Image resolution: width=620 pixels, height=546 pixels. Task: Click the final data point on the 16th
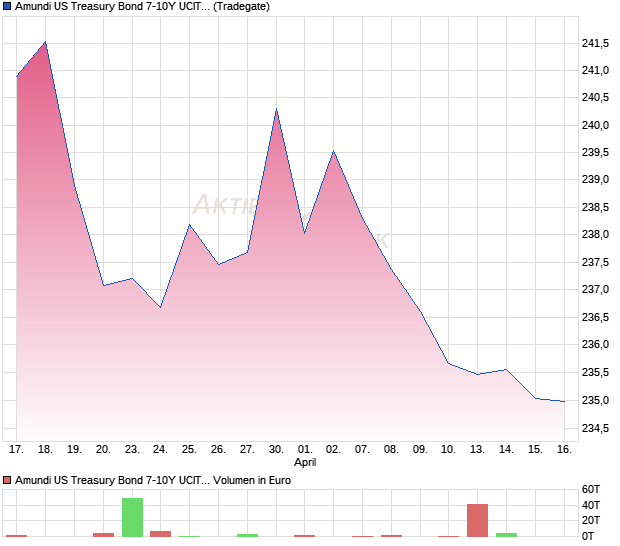tap(564, 401)
